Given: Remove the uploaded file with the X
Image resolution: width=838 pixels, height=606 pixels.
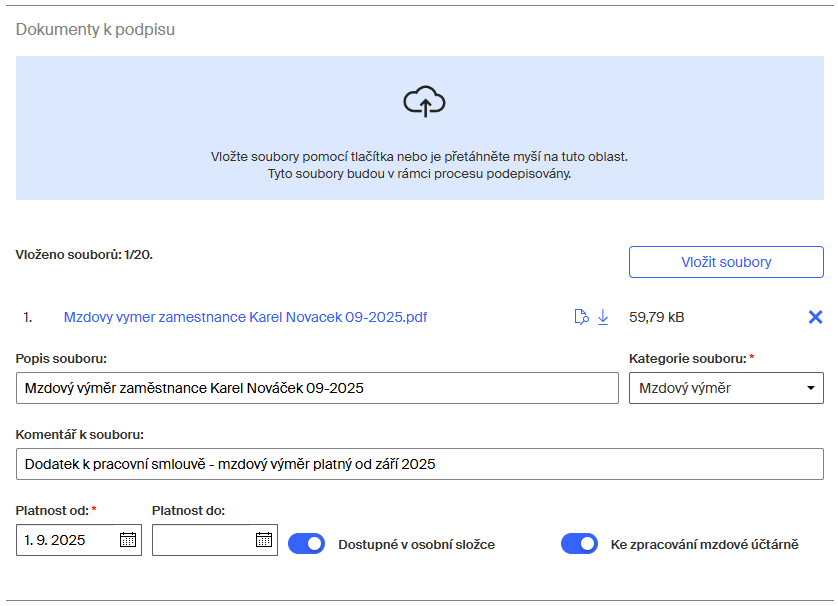Looking at the screenshot, I should pyautogui.click(x=815, y=317).
